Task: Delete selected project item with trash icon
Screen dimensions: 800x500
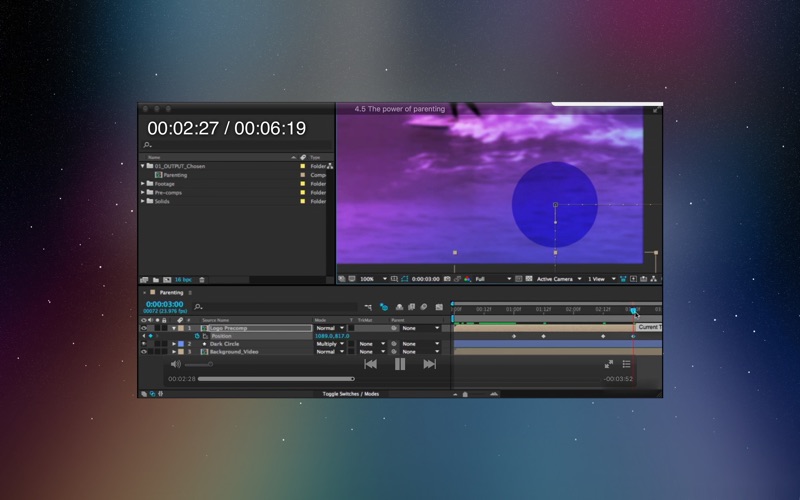Action: click(x=202, y=280)
